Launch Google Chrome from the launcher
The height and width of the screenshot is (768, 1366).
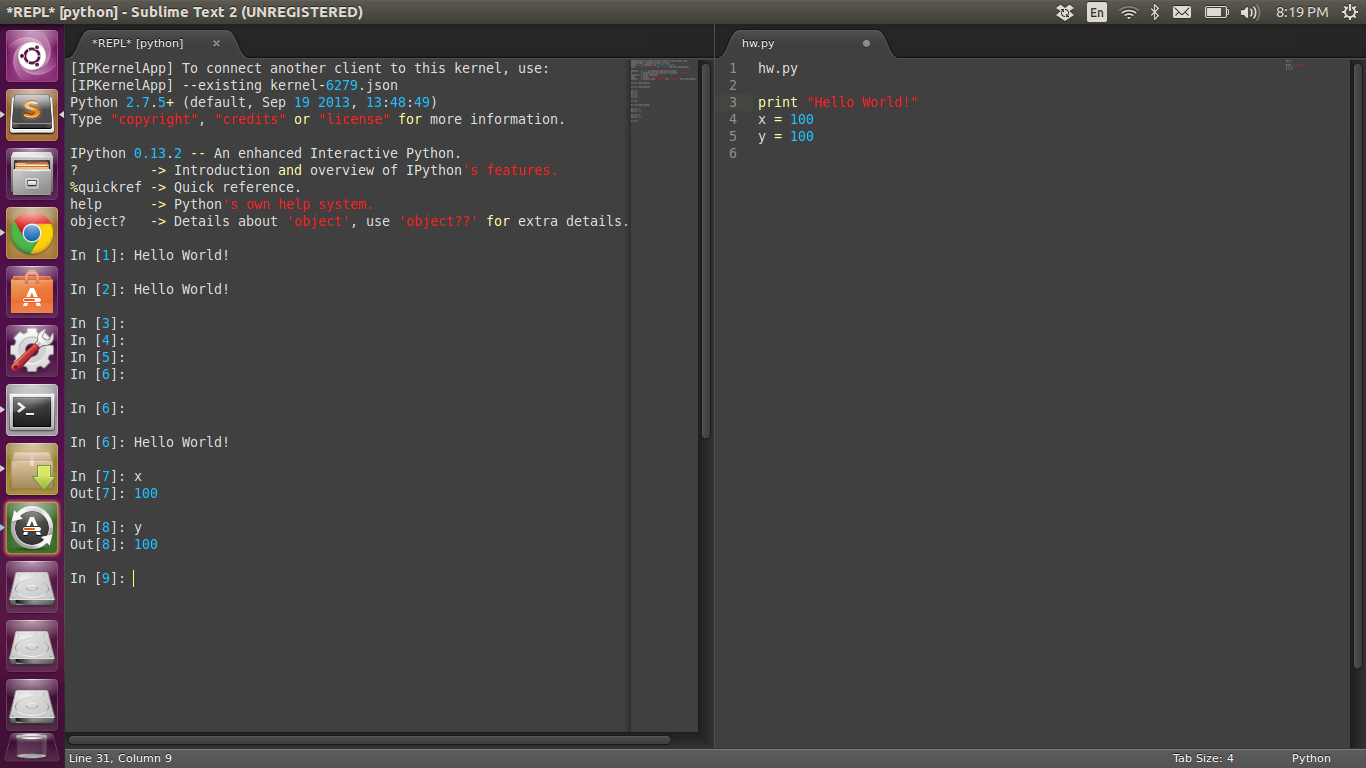pos(33,233)
